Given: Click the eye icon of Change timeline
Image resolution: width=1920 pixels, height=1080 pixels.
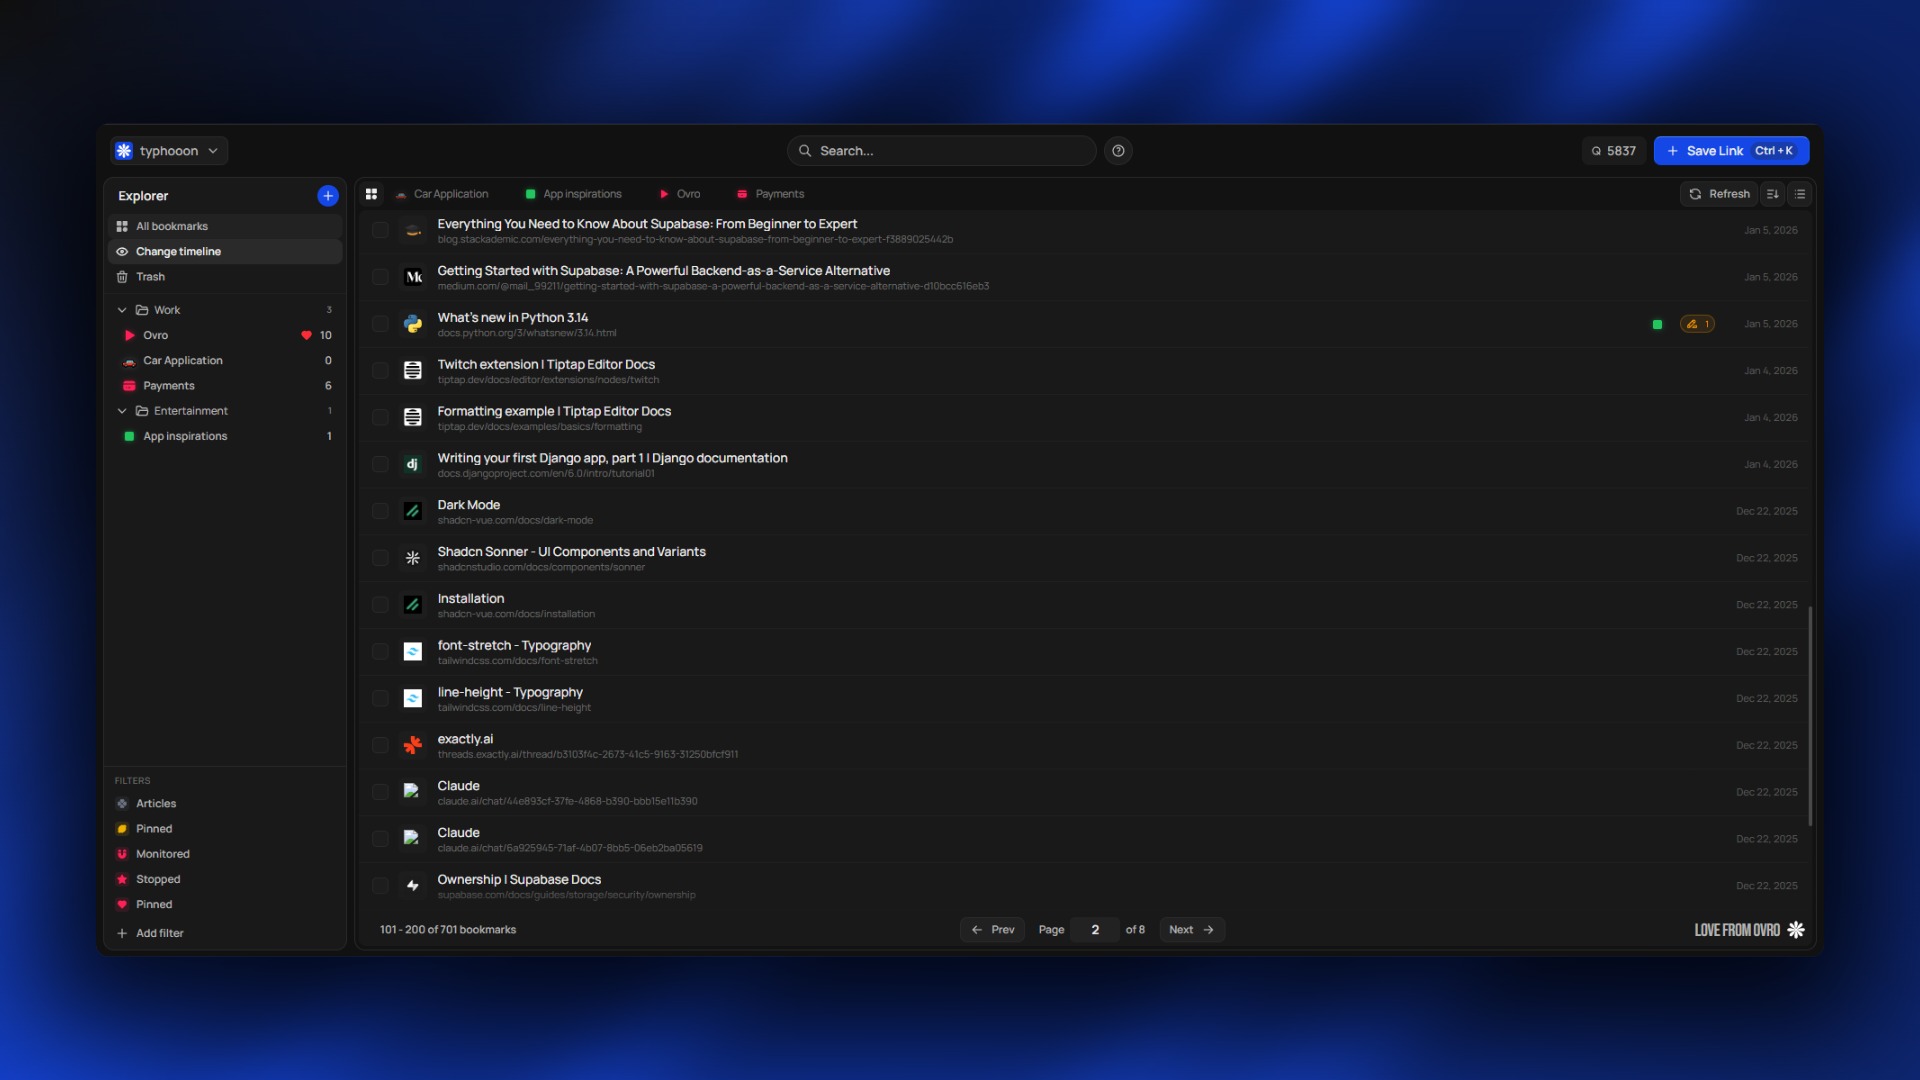Looking at the screenshot, I should tap(122, 252).
